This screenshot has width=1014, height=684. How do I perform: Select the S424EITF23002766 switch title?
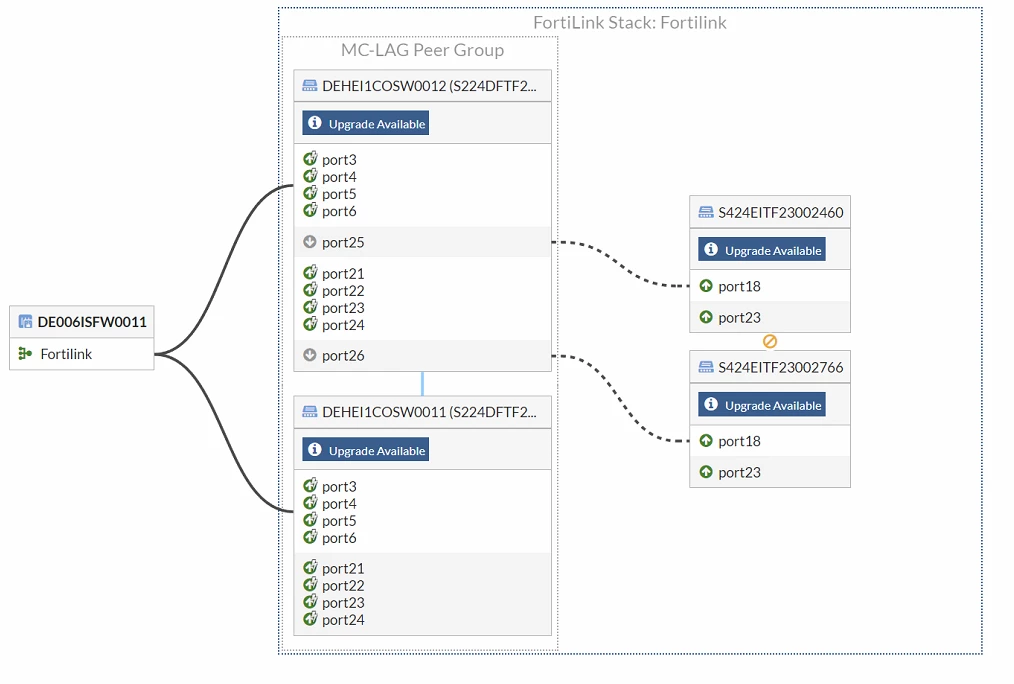click(x=781, y=367)
